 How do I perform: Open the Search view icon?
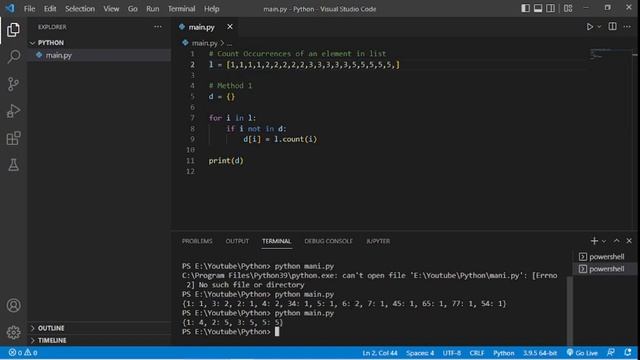(x=13, y=57)
